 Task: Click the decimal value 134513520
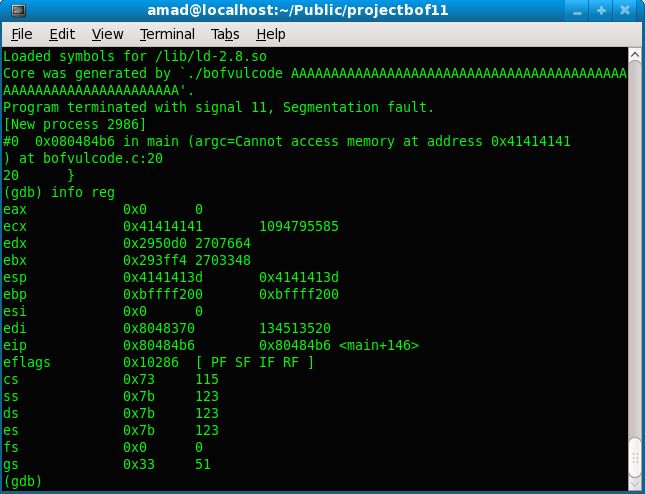click(x=295, y=329)
